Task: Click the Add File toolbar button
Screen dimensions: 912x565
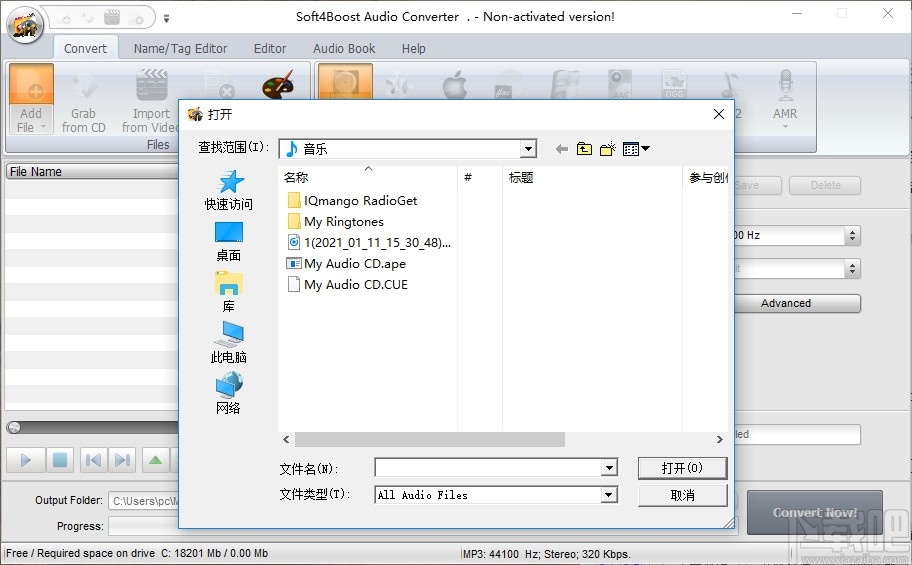Action: coord(31,100)
